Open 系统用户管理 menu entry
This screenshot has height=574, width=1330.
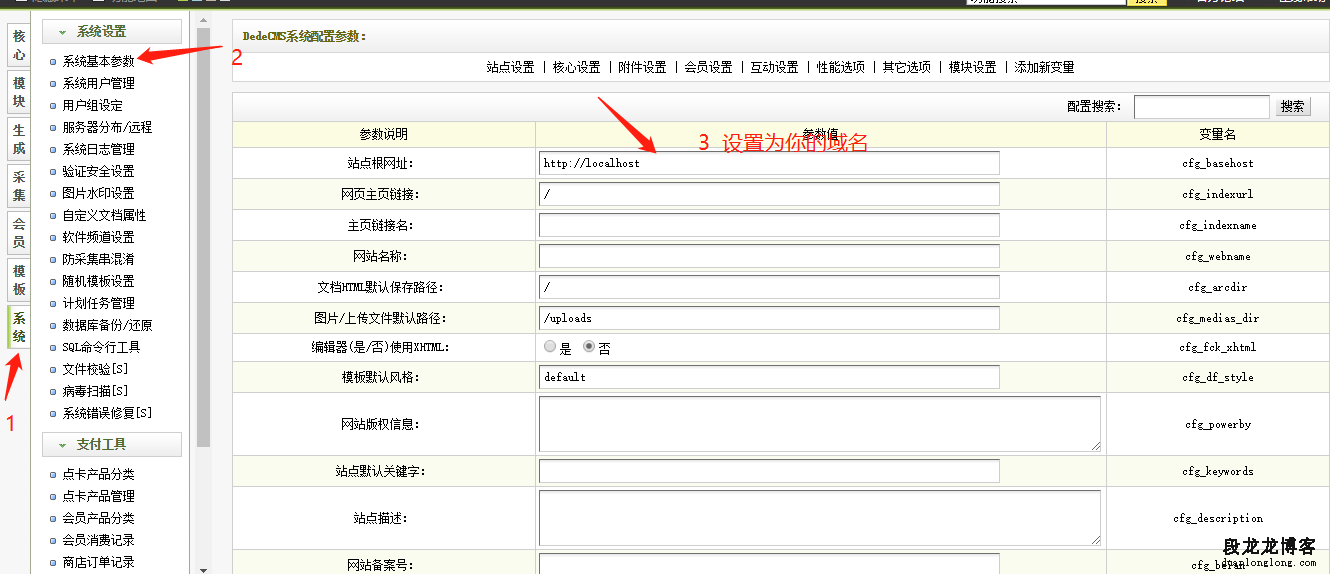click(x=98, y=83)
